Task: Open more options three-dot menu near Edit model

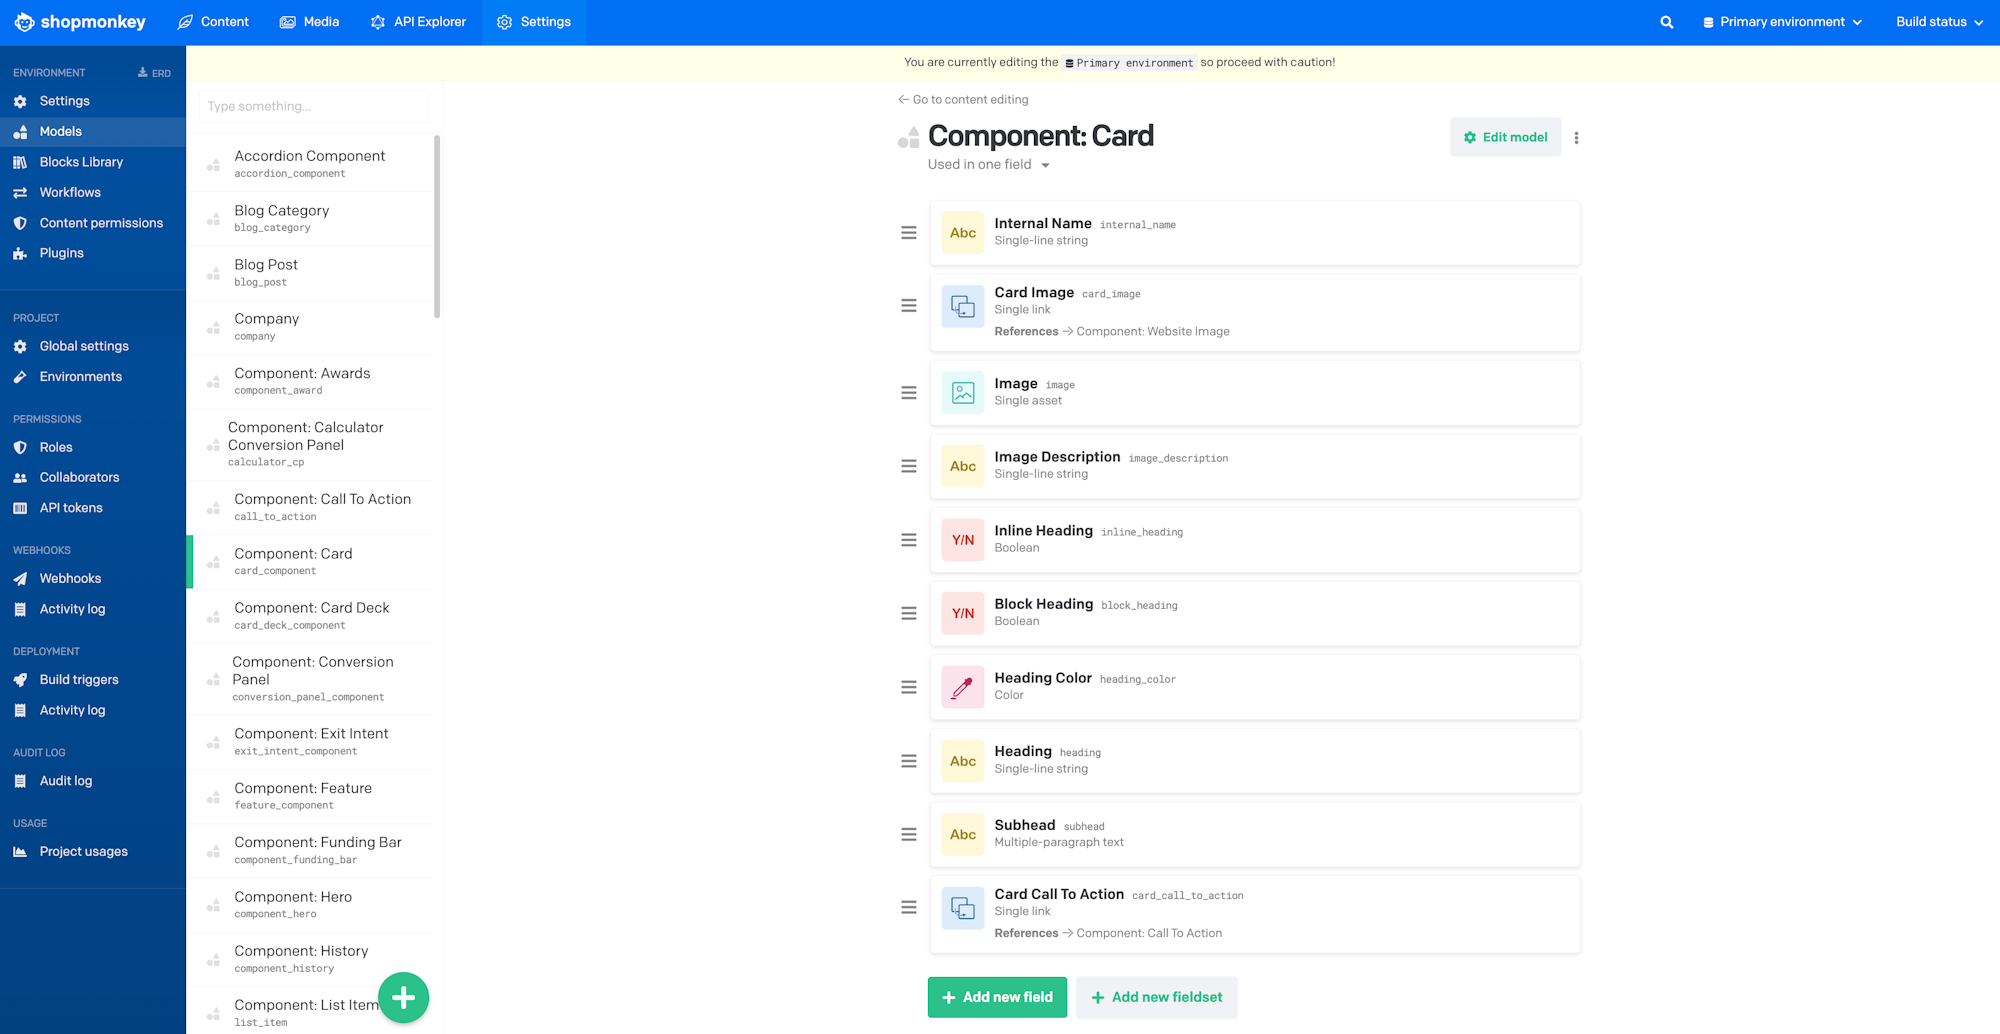Action: 1576,138
